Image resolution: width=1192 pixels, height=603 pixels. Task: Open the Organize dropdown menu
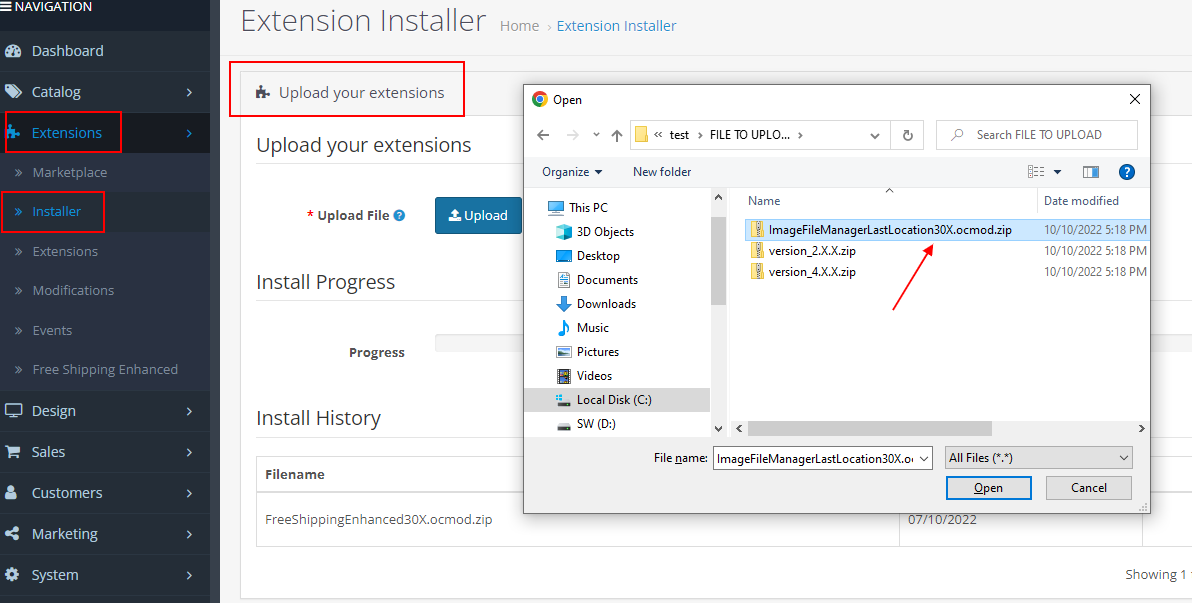(x=570, y=171)
